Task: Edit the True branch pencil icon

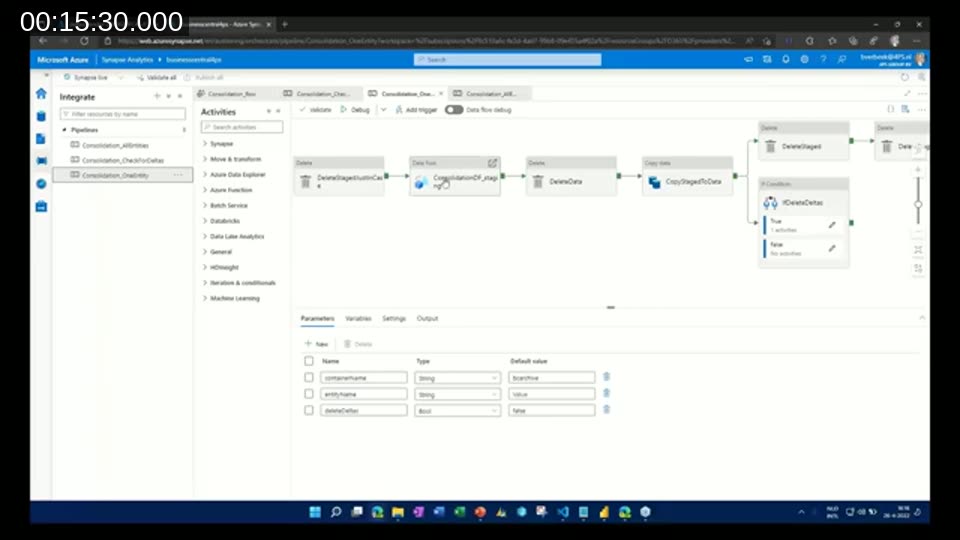Action: [x=832, y=225]
